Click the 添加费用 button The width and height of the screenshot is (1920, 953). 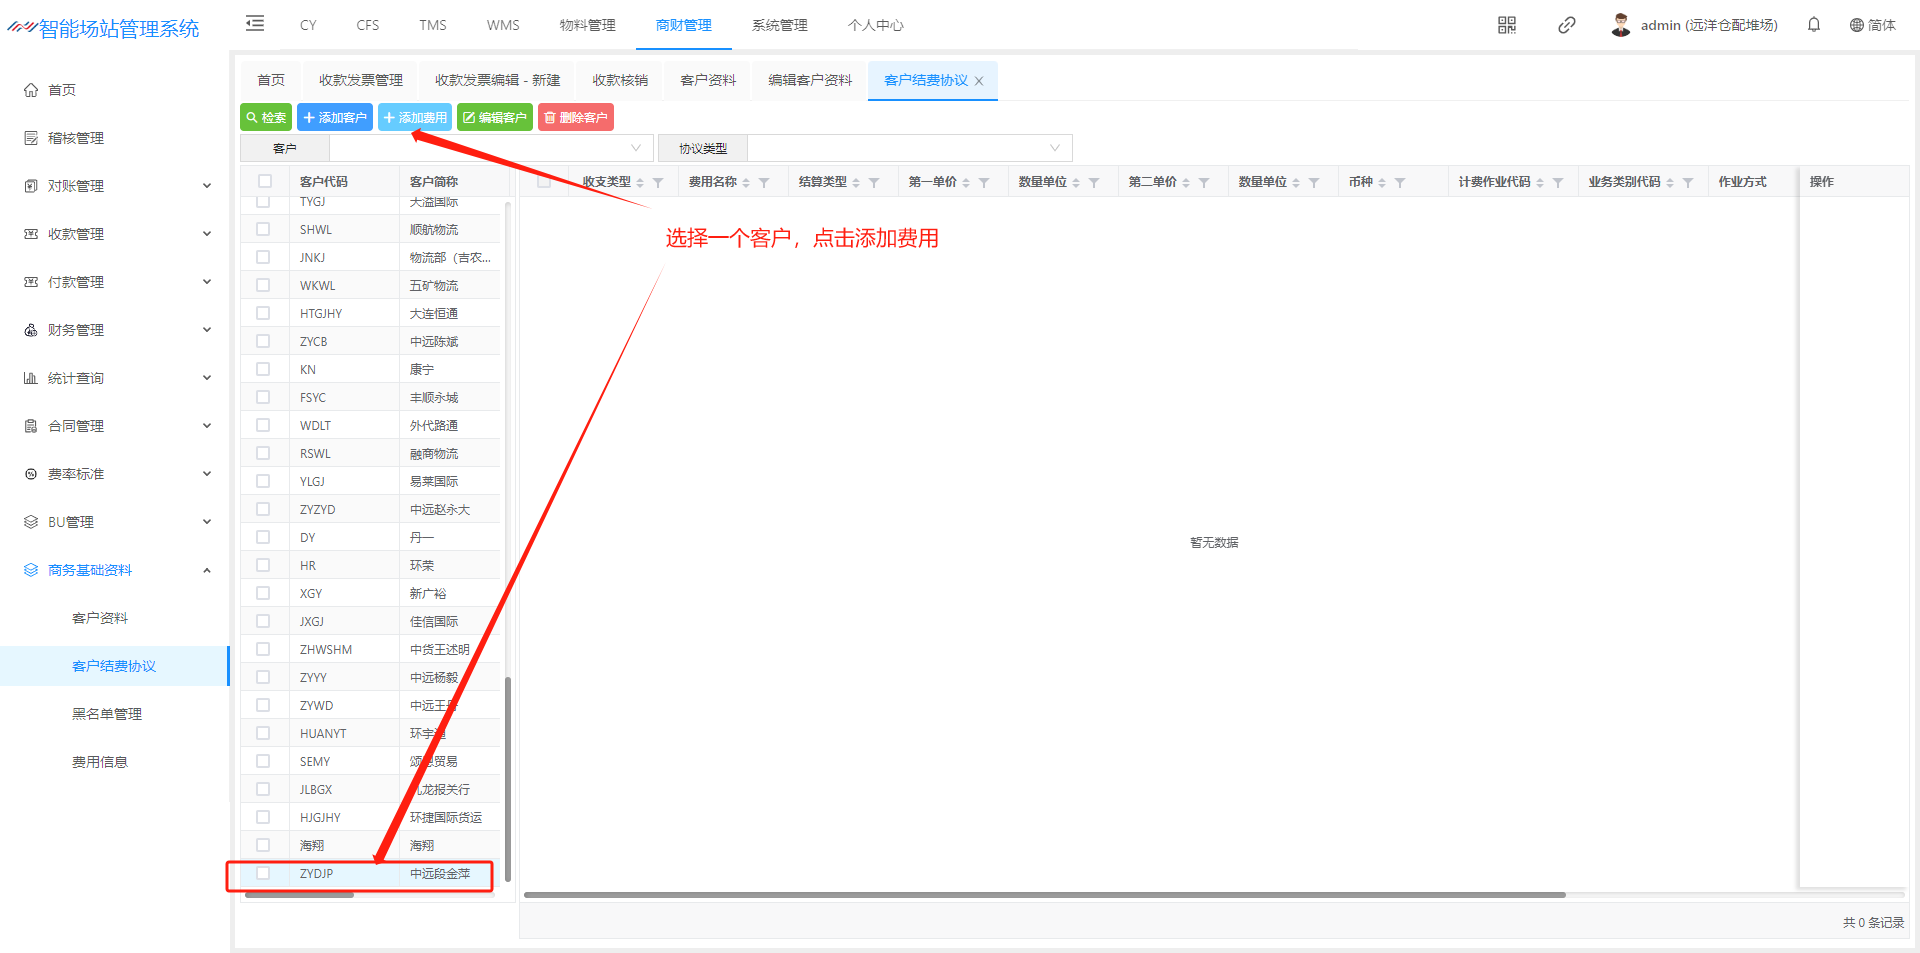click(415, 118)
